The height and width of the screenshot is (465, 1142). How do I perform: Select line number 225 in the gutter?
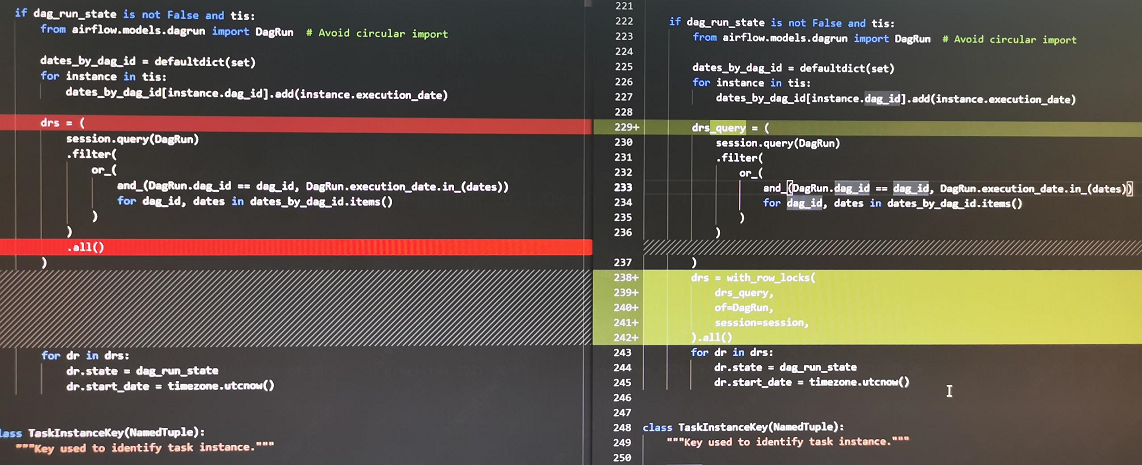[624, 68]
